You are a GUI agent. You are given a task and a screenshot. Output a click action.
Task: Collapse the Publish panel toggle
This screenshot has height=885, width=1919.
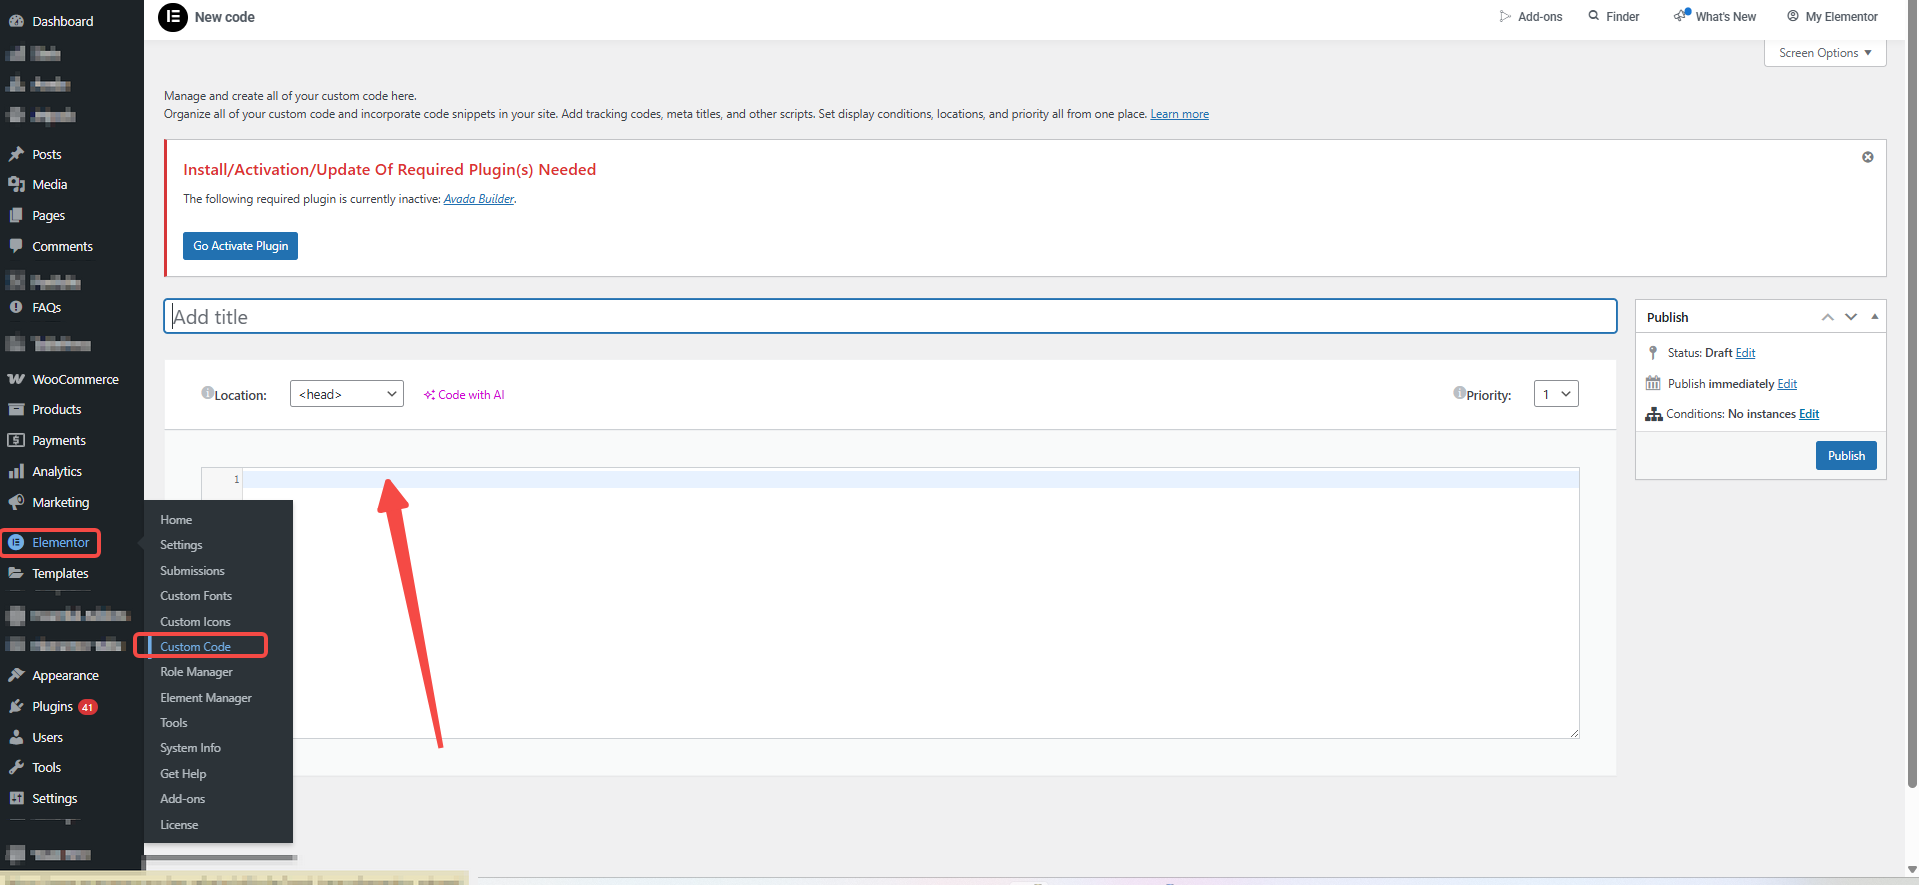pos(1874,317)
